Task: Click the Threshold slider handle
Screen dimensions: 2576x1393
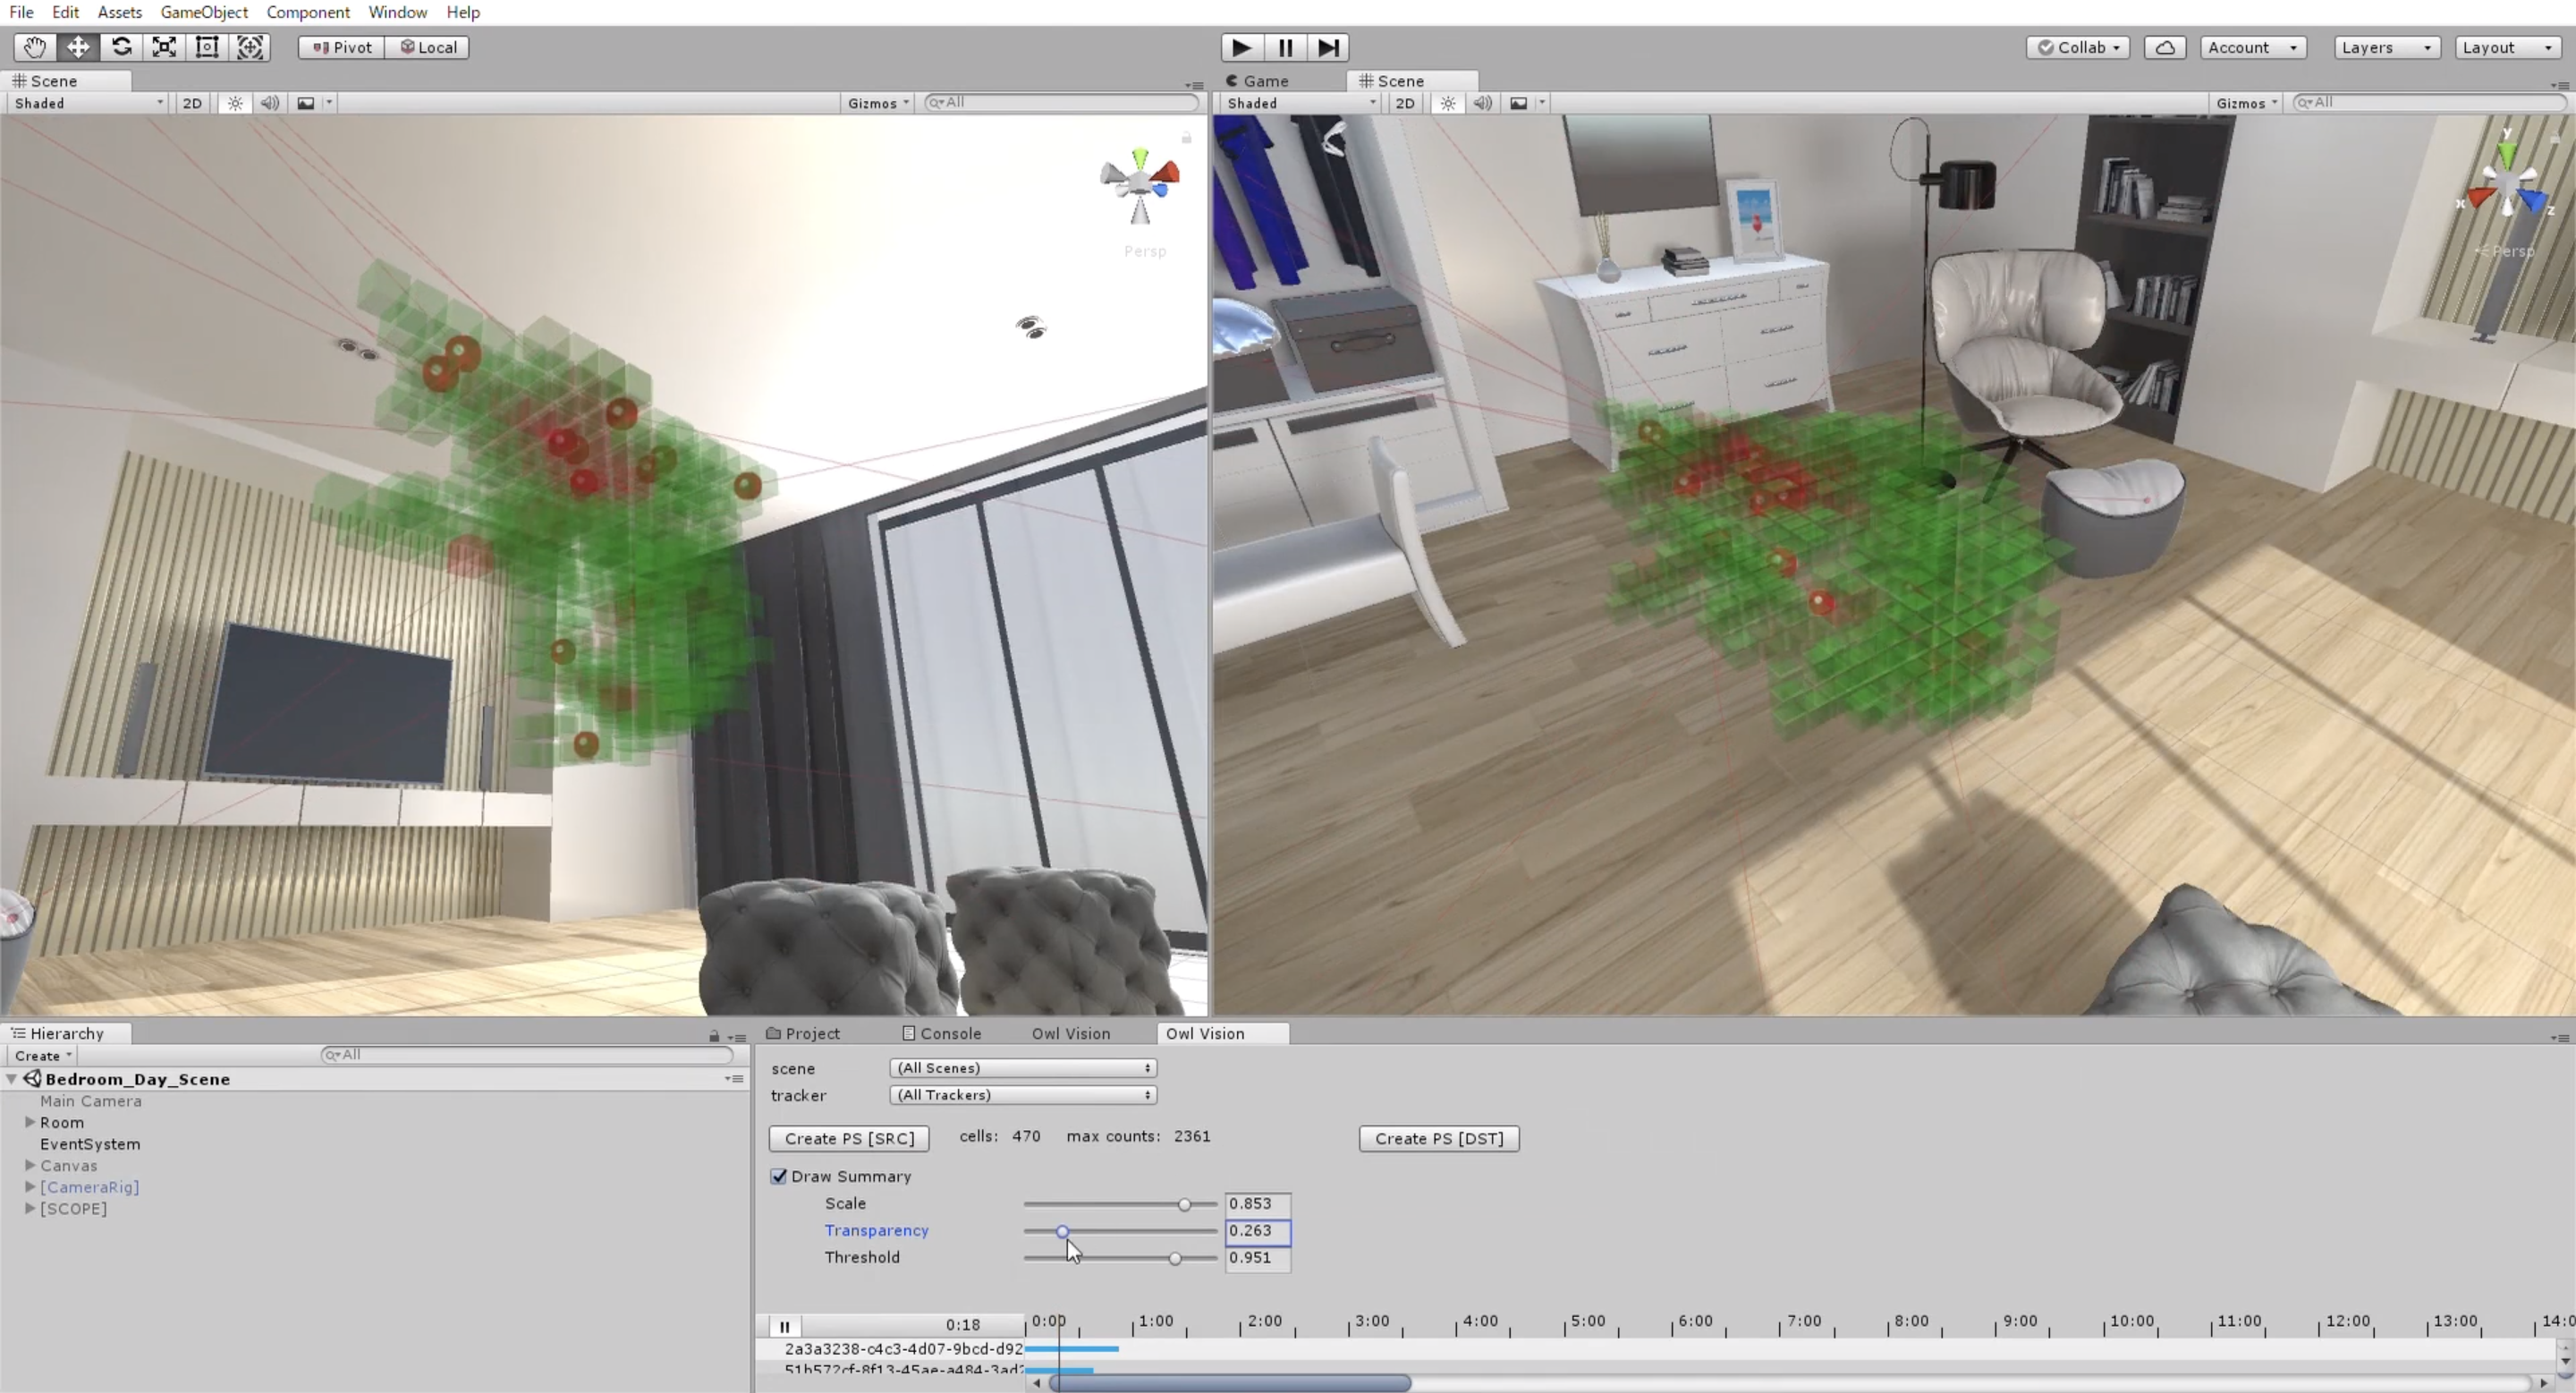Action: [x=1175, y=1258]
